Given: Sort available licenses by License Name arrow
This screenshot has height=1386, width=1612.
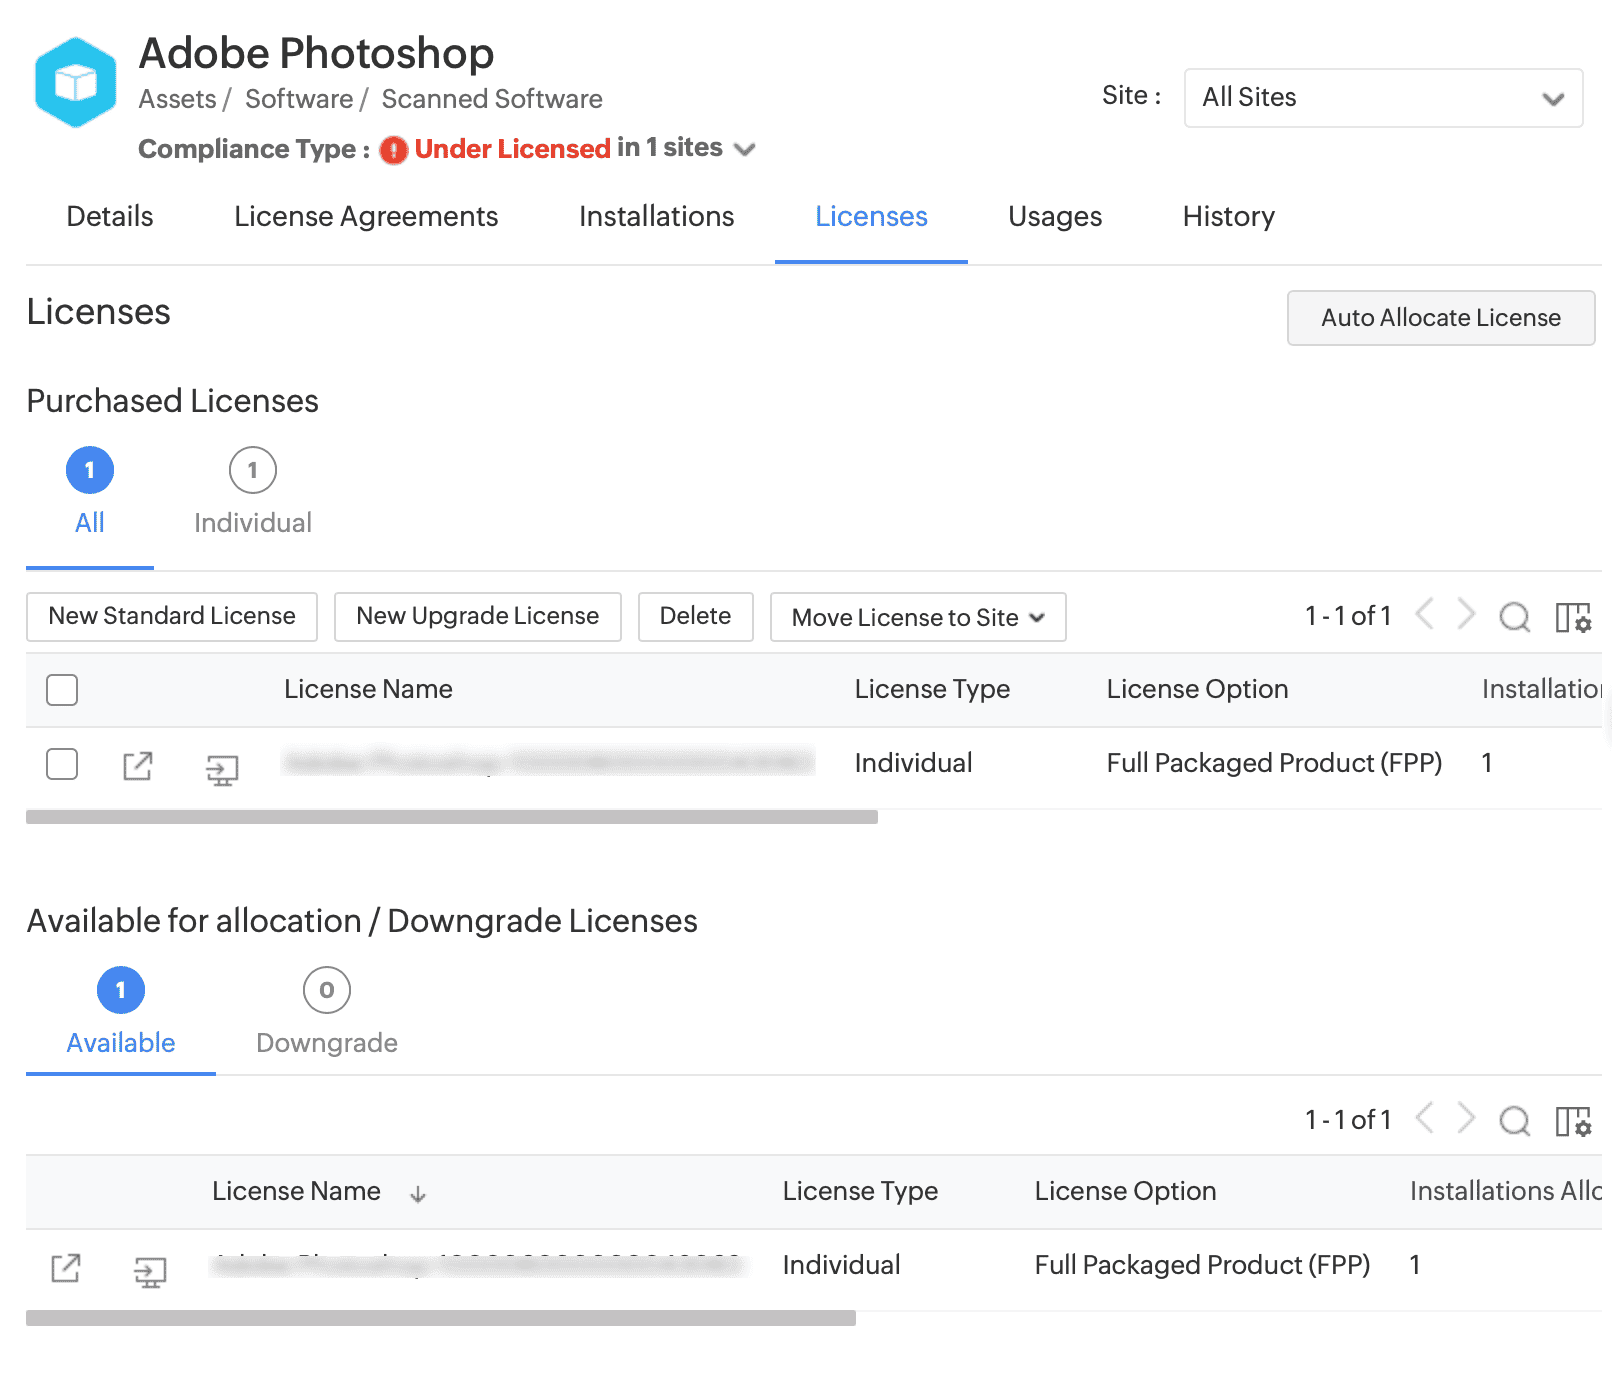Looking at the screenshot, I should coord(418,1194).
